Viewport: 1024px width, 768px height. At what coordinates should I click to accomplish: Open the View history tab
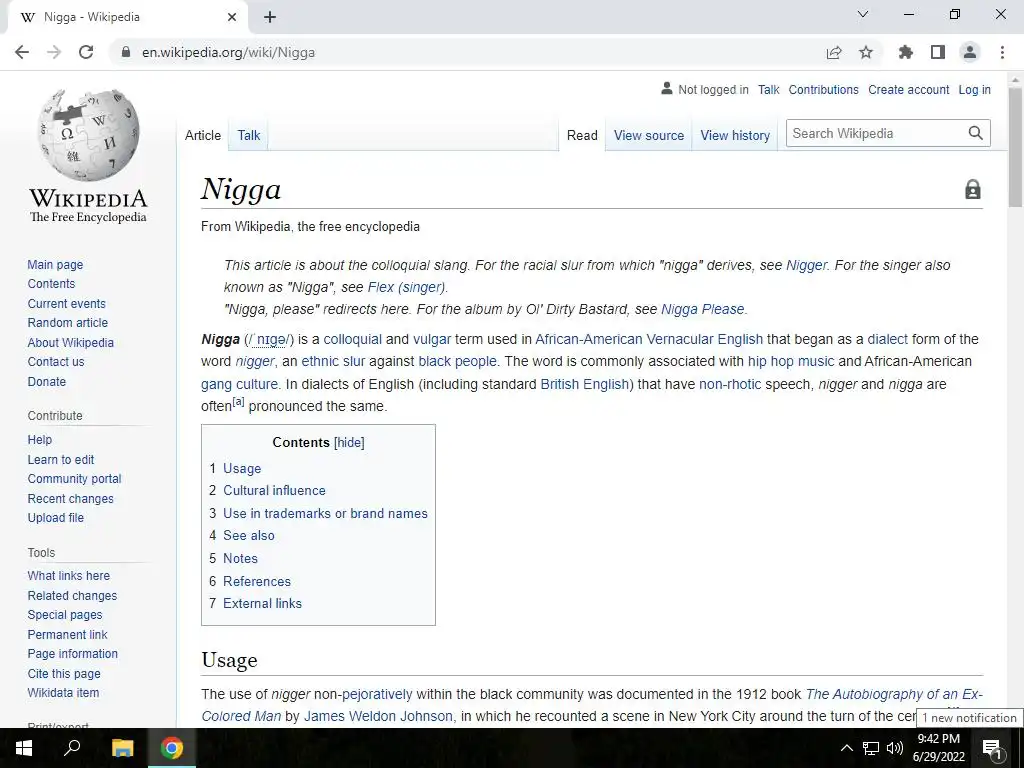point(735,135)
